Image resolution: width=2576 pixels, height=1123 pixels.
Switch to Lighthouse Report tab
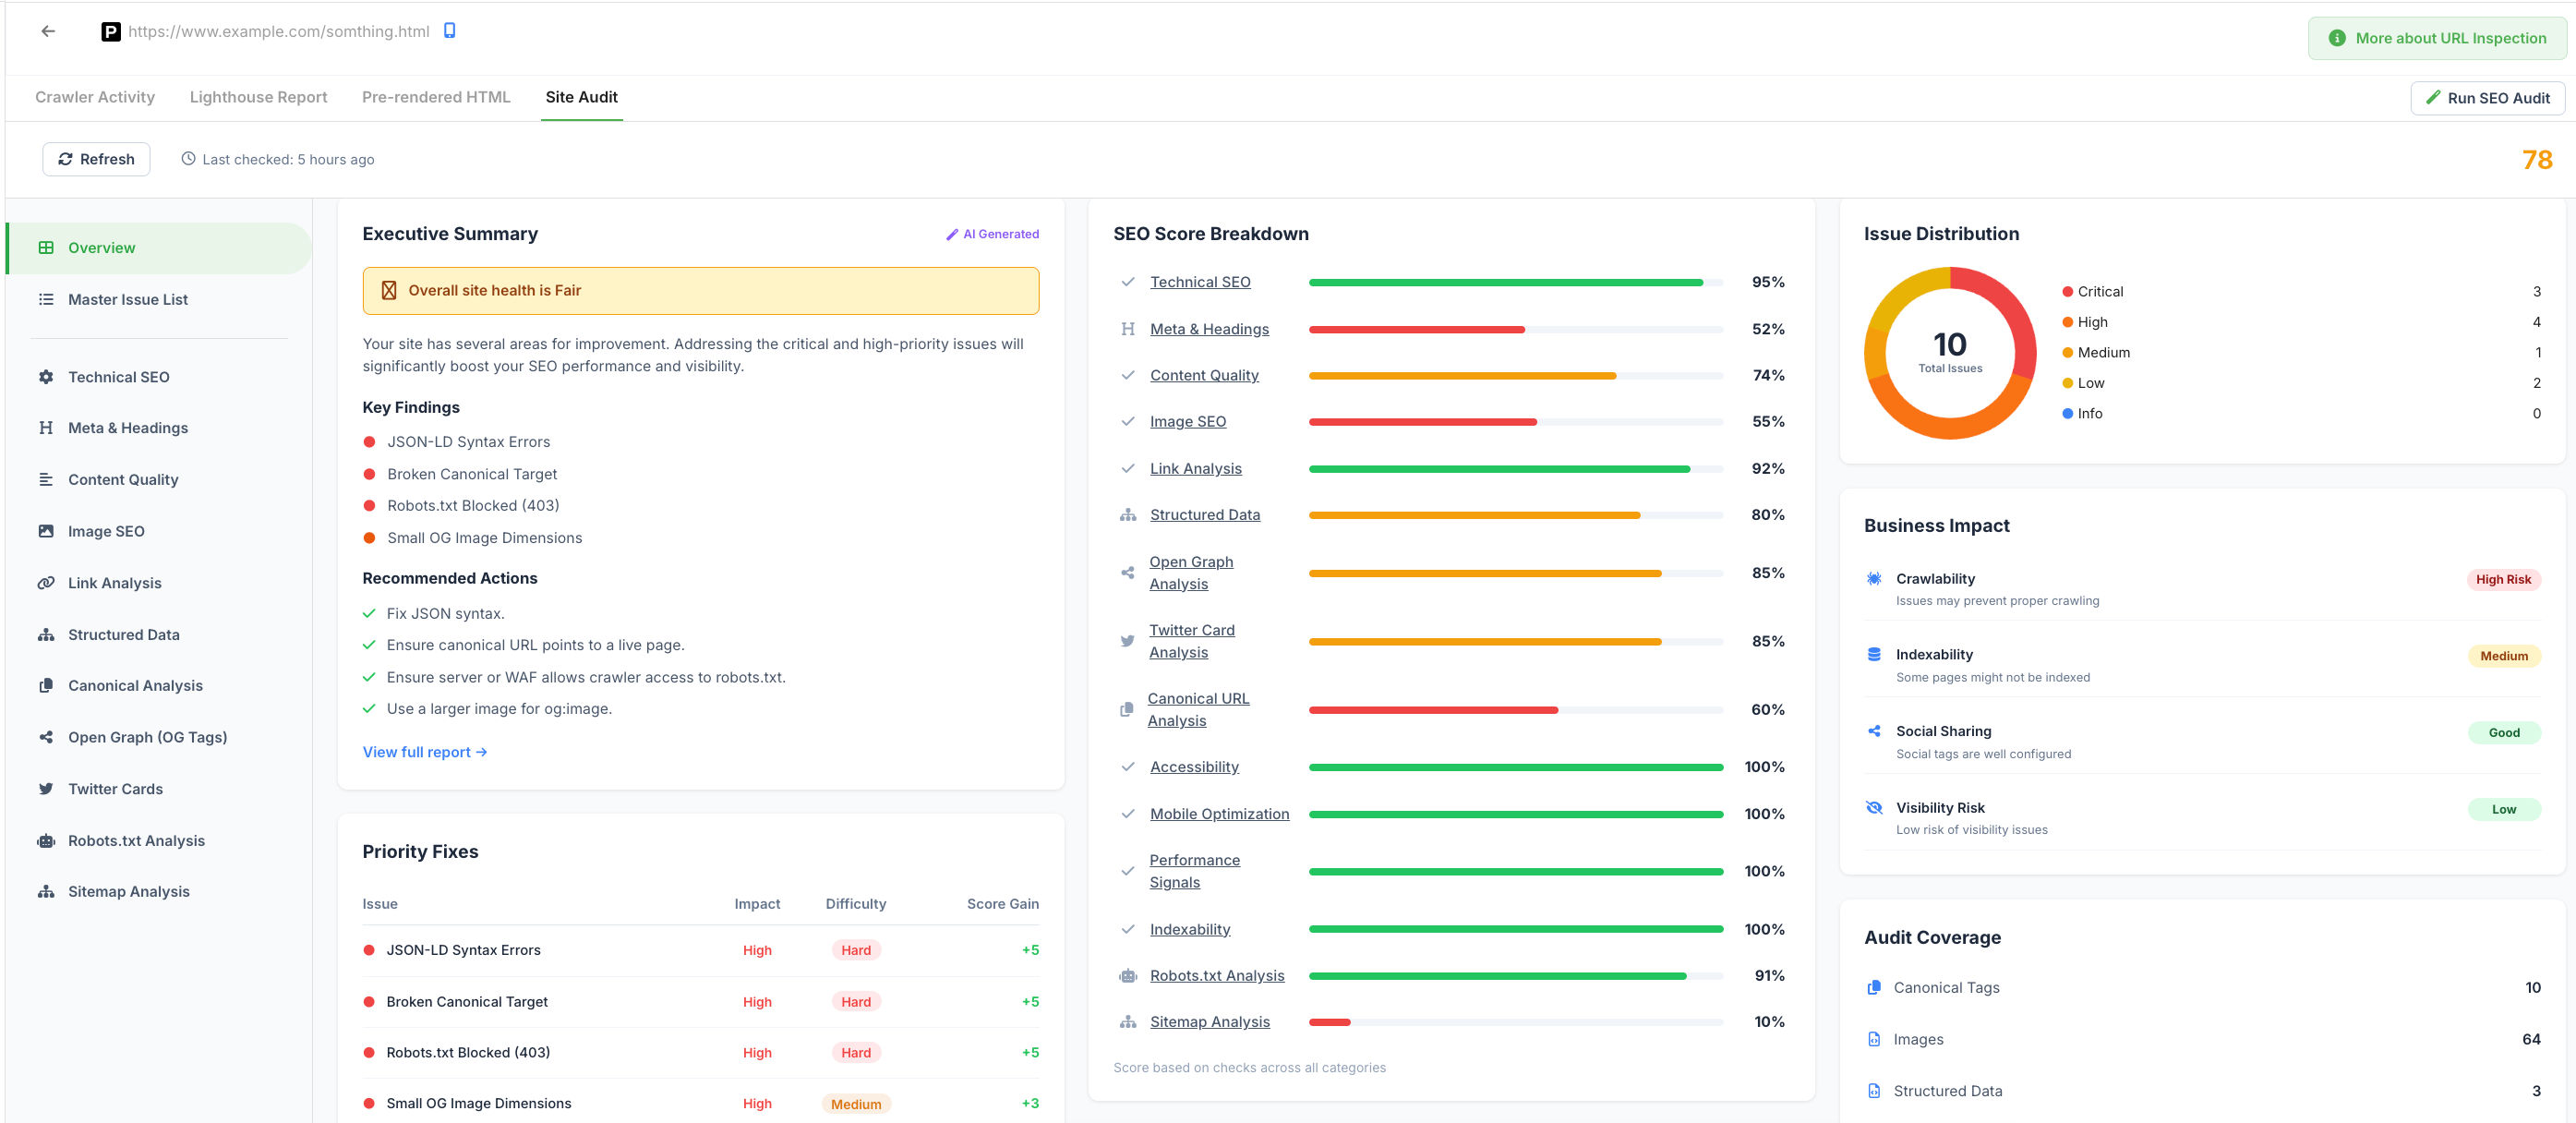click(x=258, y=97)
